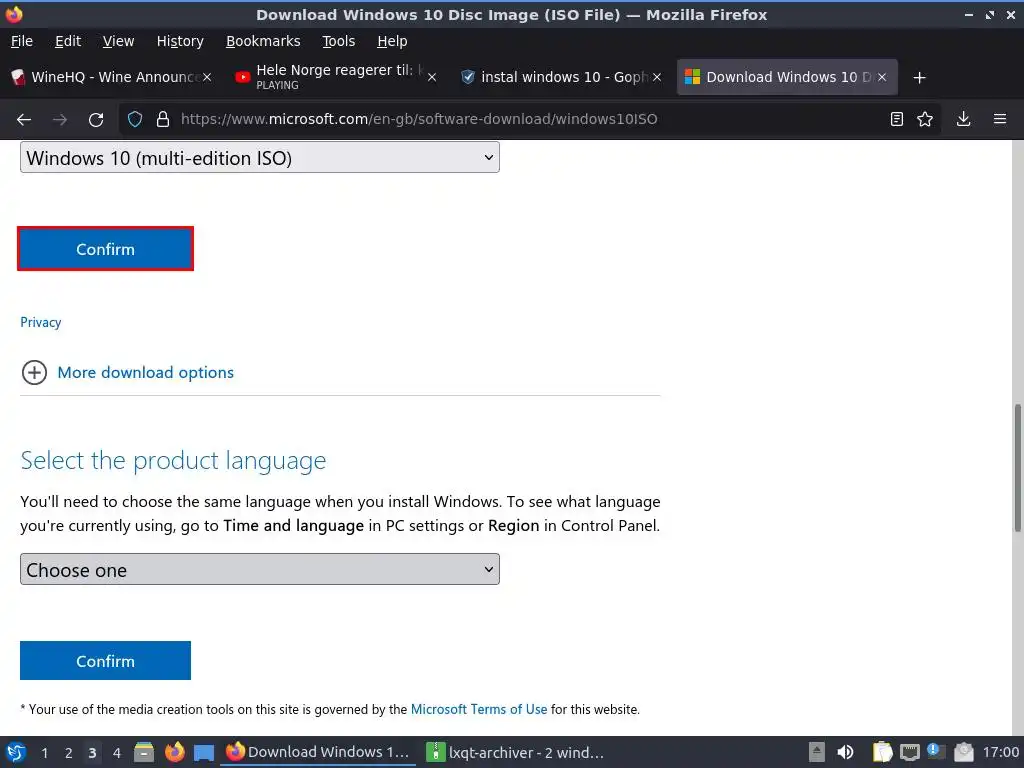Open the Edit menu
This screenshot has height=768, width=1024.
click(68, 41)
